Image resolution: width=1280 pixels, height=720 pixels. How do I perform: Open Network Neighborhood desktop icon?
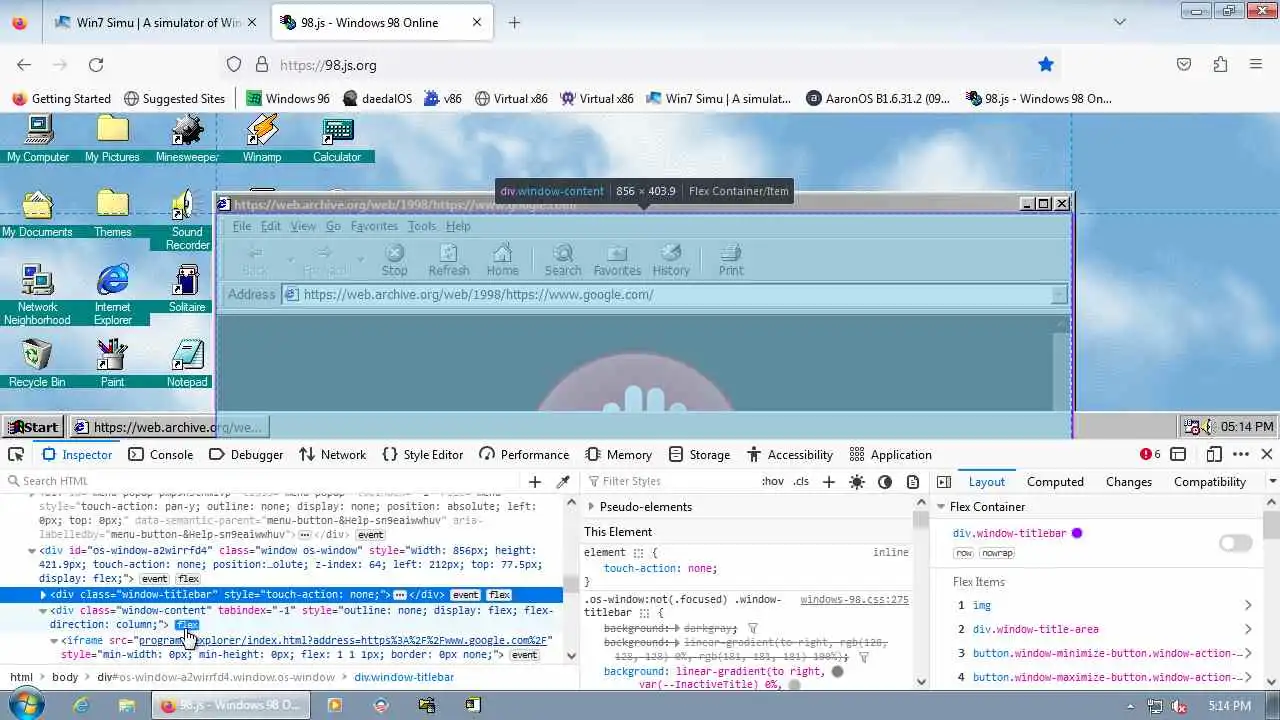click(38, 295)
